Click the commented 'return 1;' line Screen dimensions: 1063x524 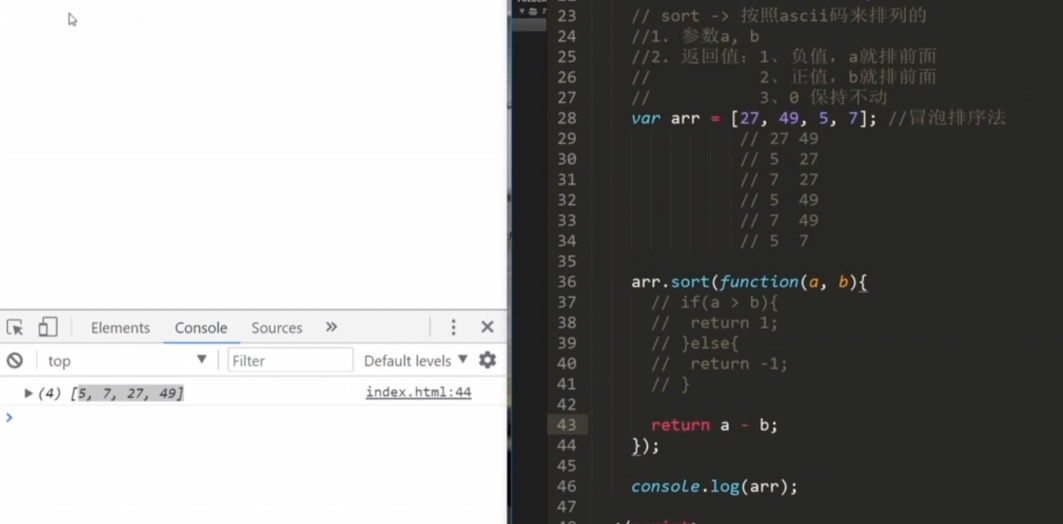(x=715, y=323)
